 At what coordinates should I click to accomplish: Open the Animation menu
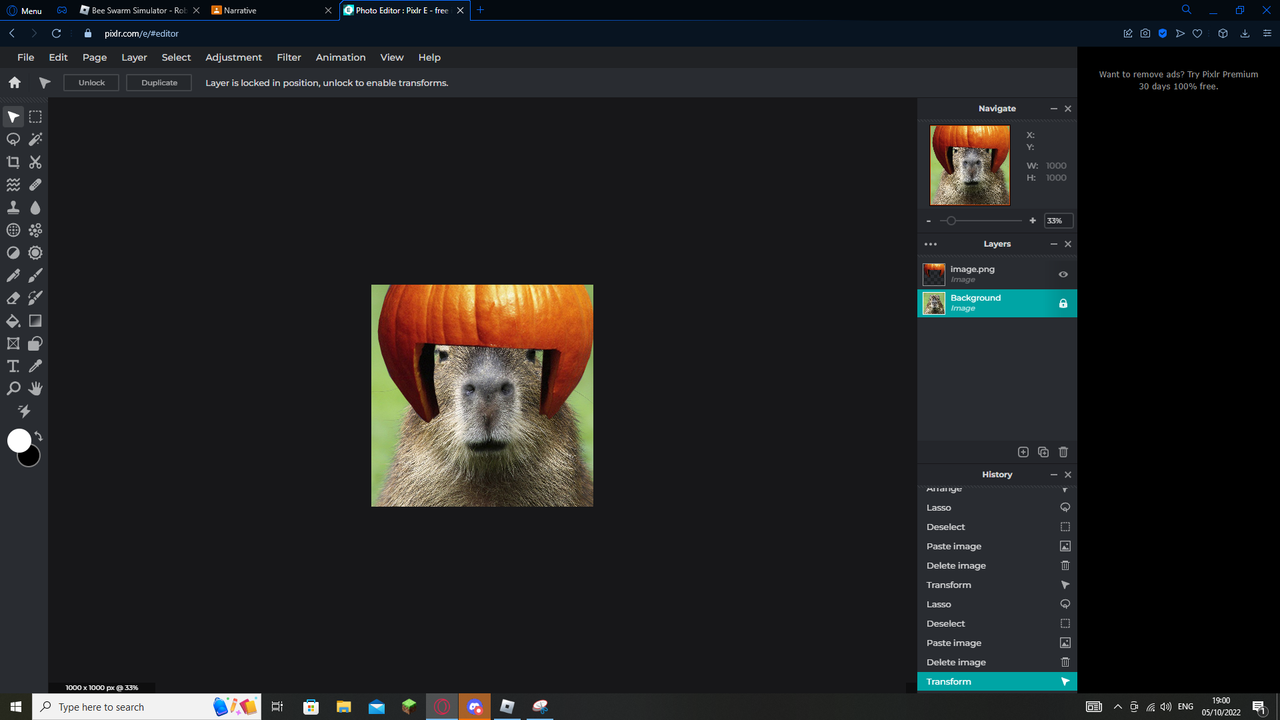click(x=341, y=57)
